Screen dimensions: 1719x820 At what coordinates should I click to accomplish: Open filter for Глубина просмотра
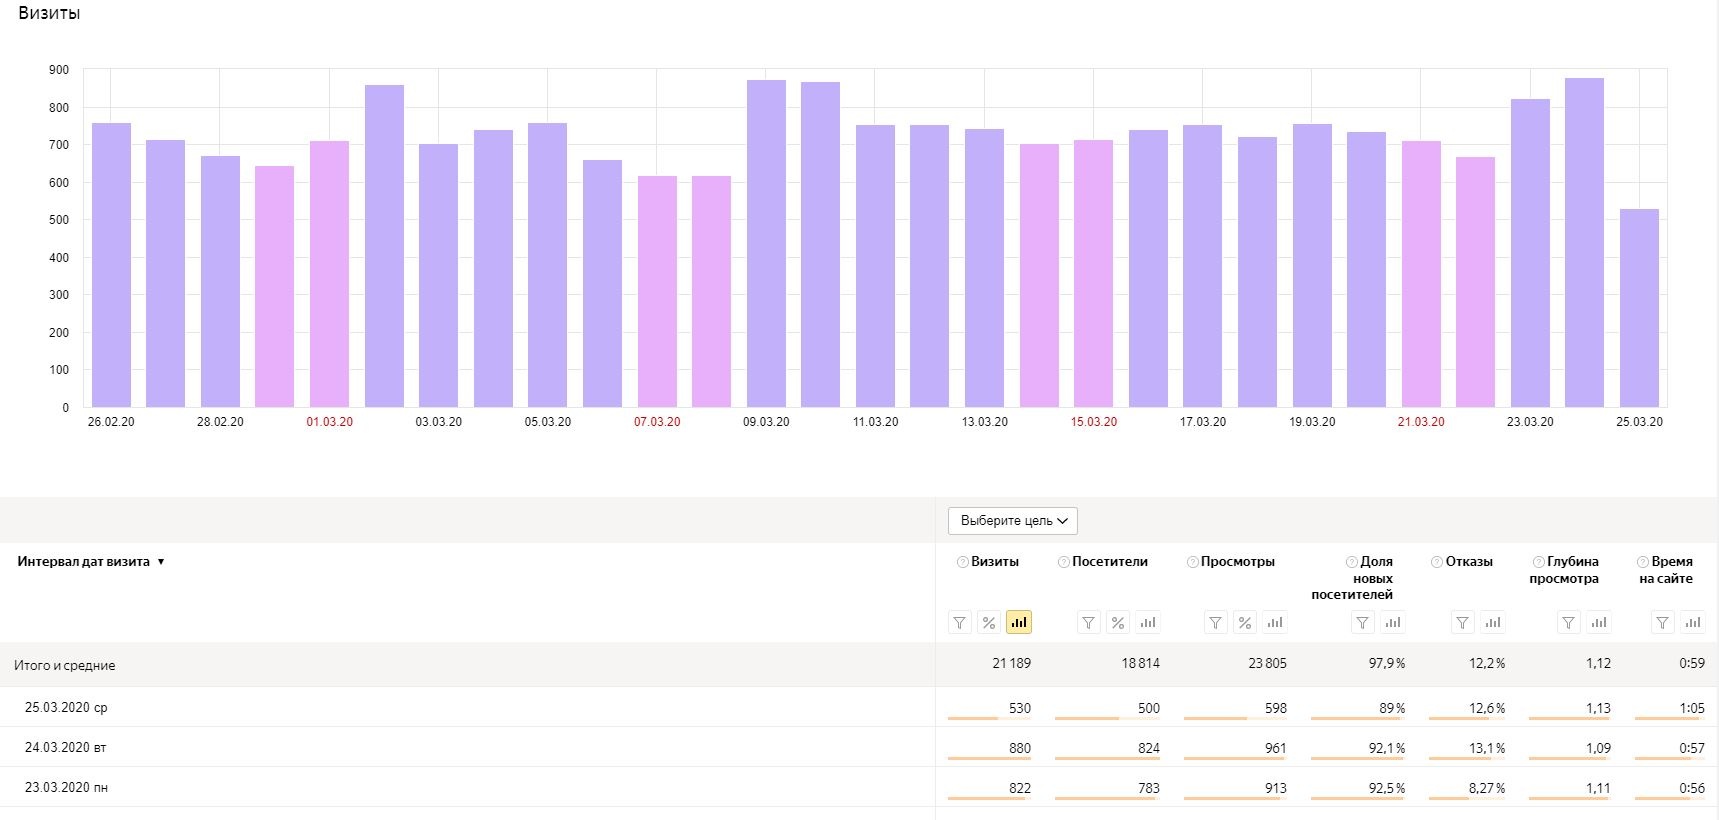click(x=1569, y=623)
